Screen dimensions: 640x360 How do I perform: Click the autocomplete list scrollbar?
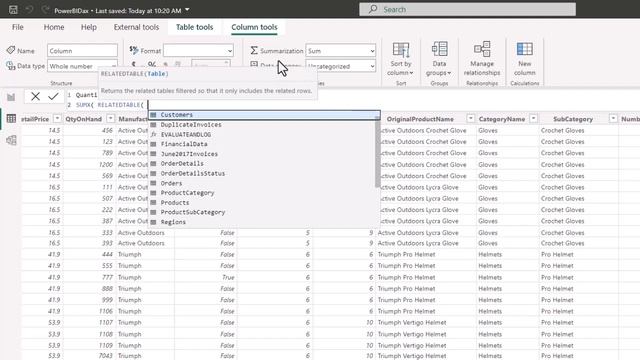coord(377,153)
